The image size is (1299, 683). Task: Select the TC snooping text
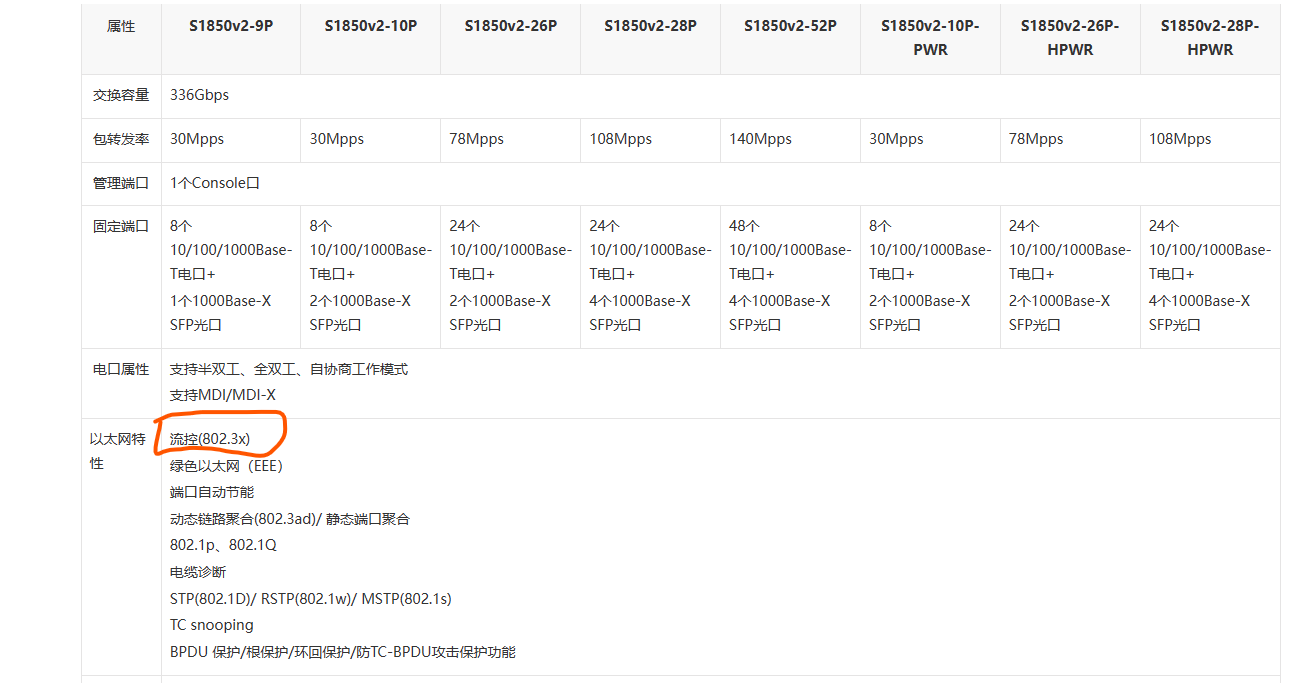212,625
